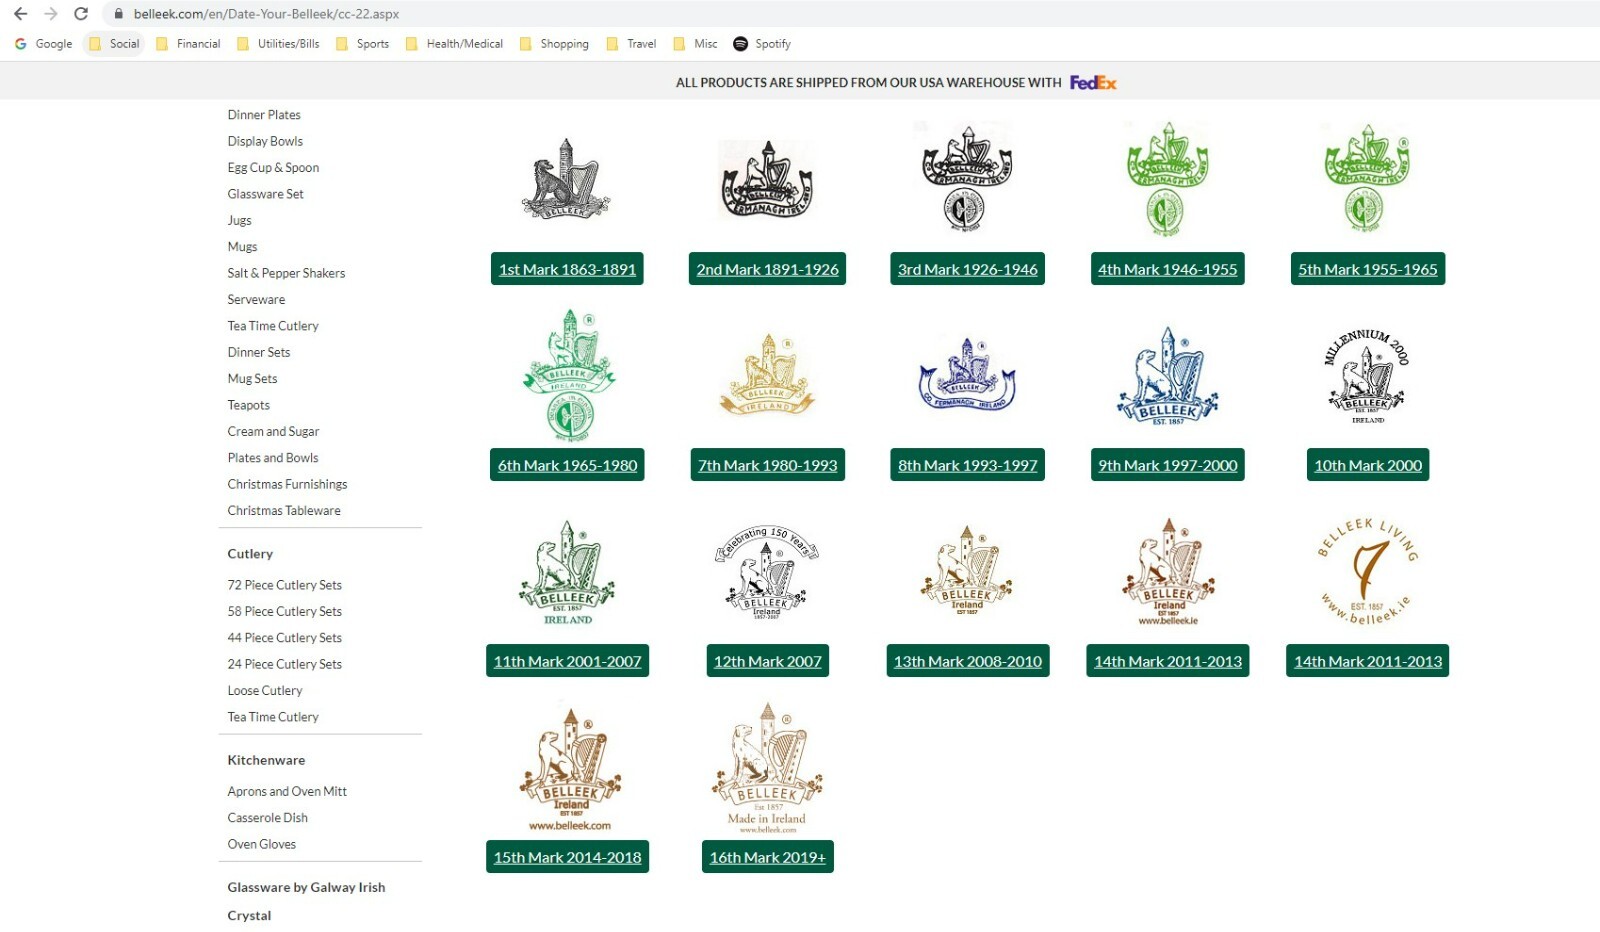The width and height of the screenshot is (1600, 932).
Task: Open the Google bookmark
Action: 44,44
